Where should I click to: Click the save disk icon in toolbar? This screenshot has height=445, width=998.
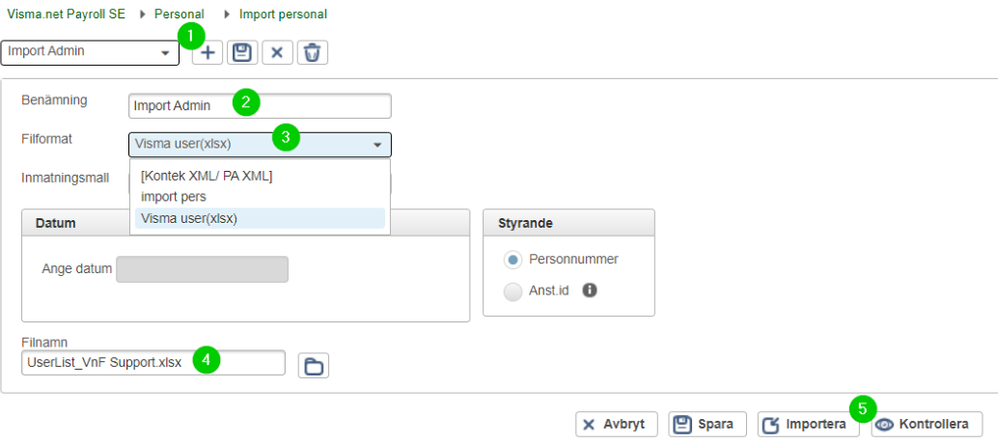pyautogui.click(x=242, y=53)
